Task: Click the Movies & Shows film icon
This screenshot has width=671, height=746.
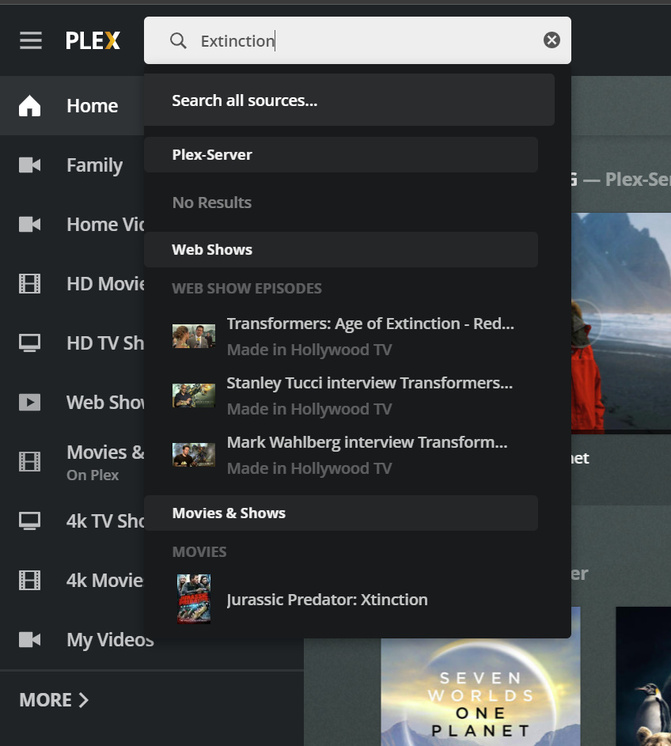Action: click(x=30, y=461)
